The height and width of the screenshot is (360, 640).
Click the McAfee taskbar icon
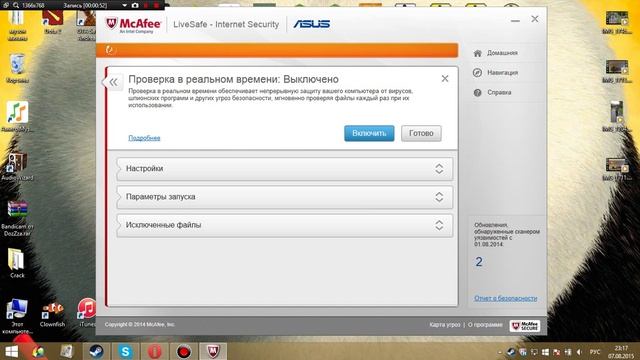click(x=213, y=351)
